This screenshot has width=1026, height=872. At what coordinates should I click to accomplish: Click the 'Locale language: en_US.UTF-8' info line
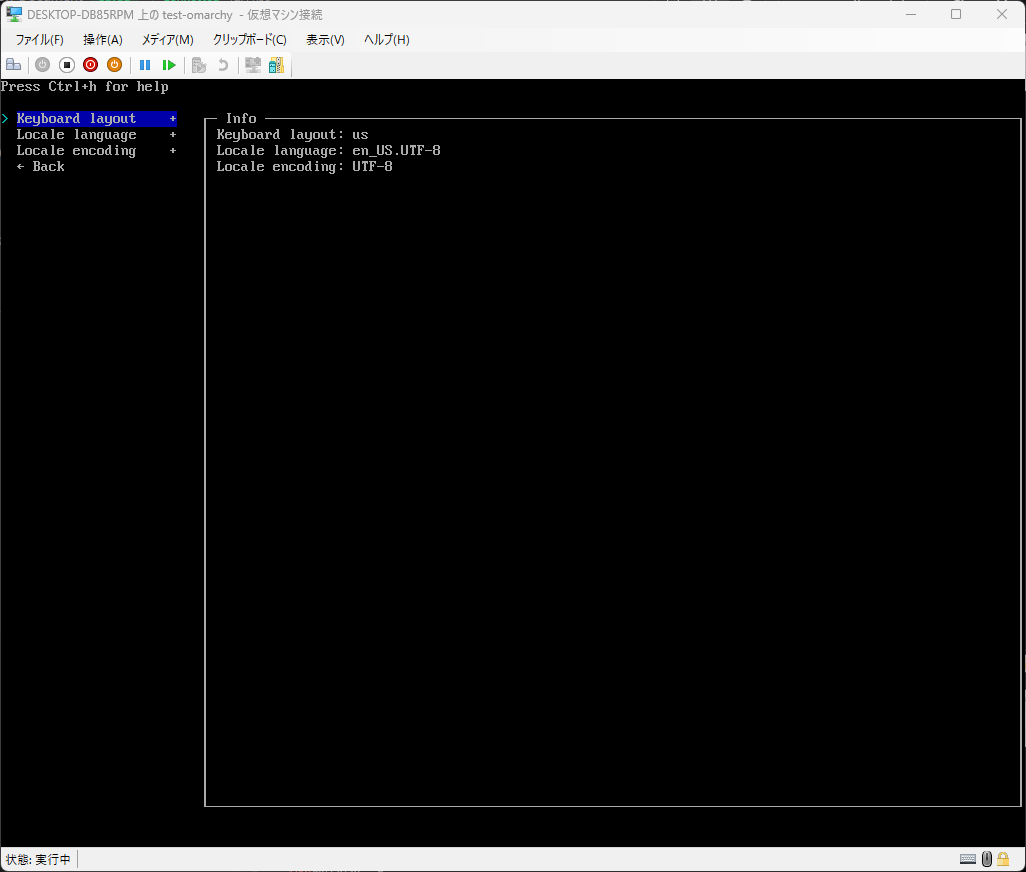[328, 150]
